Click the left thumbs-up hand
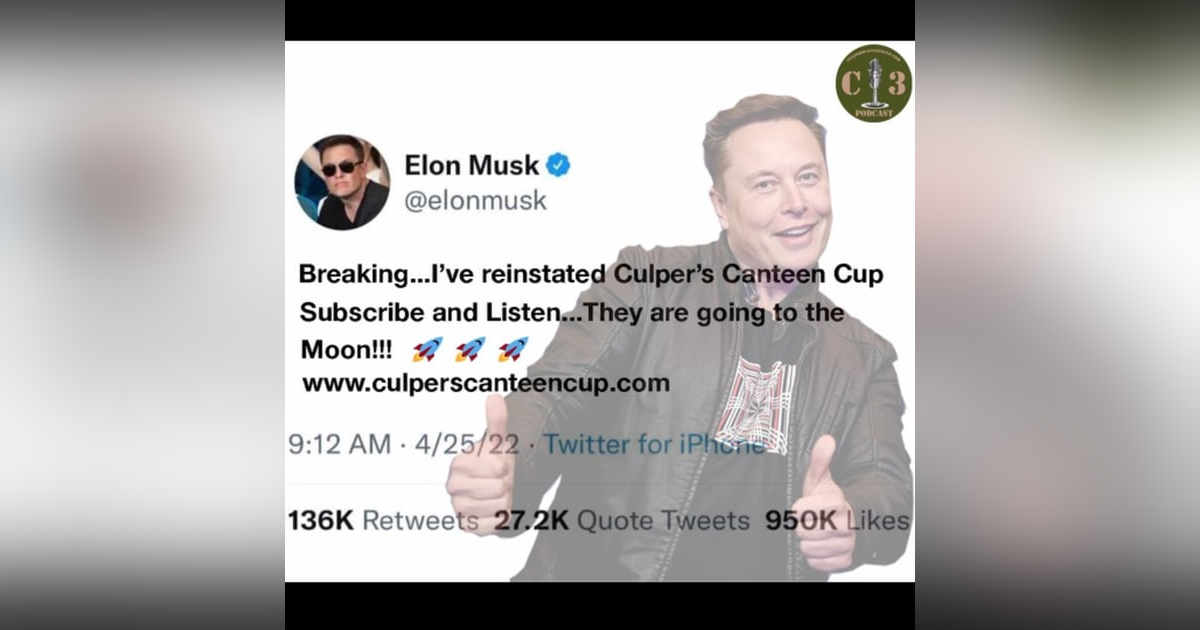This screenshot has width=1200, height=630. coord(481,464)
